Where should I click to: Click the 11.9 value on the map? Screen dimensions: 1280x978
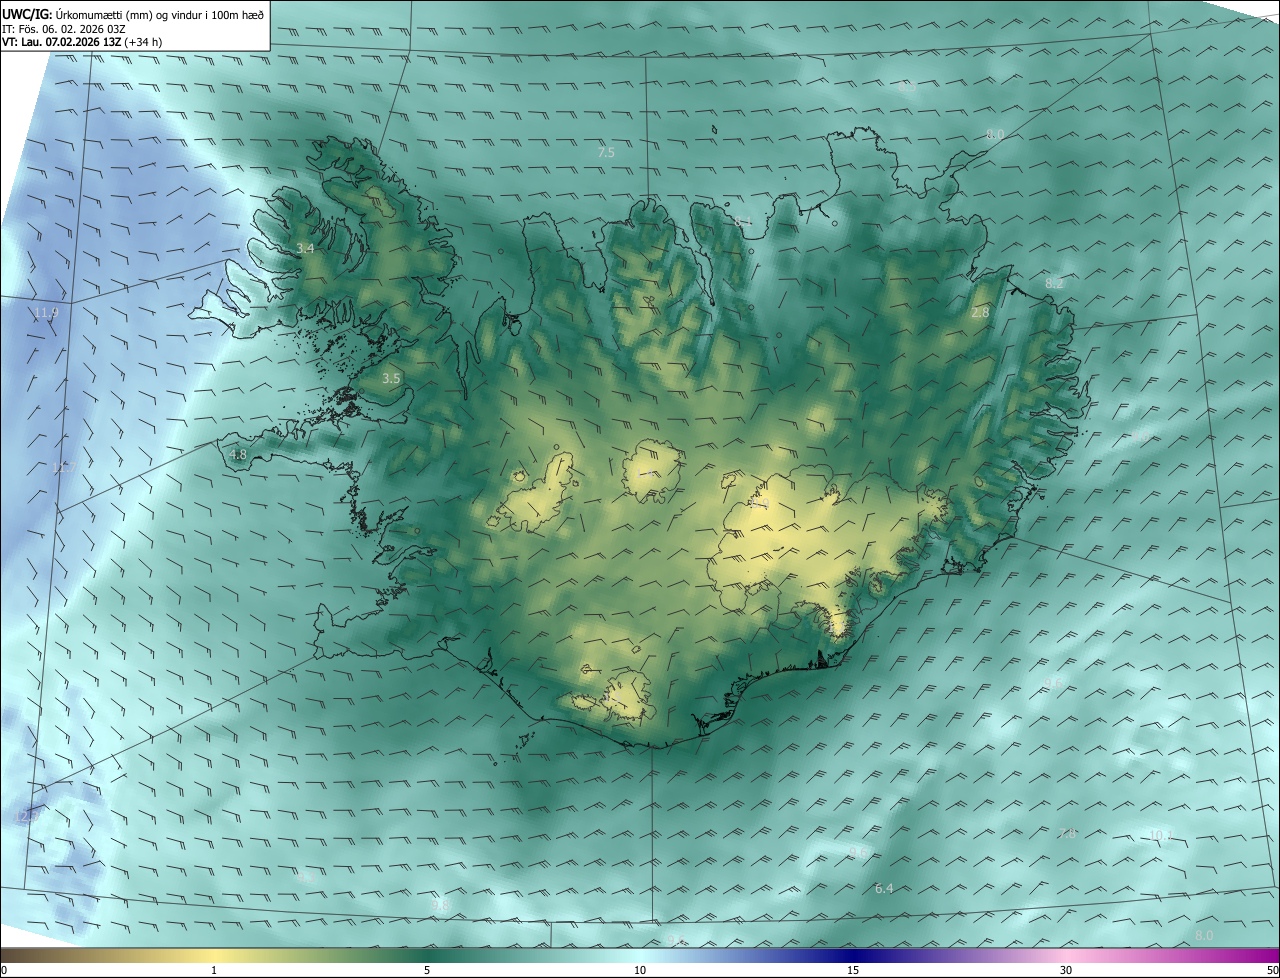click(46, 313)
